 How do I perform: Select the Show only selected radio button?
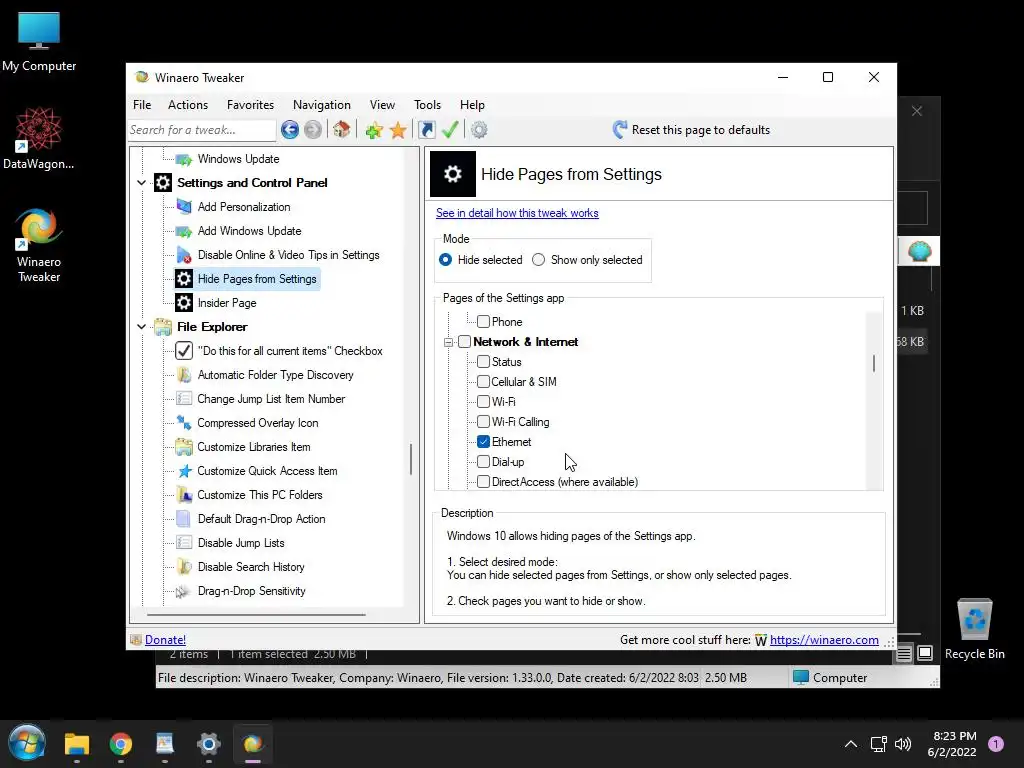coord(538,260)
